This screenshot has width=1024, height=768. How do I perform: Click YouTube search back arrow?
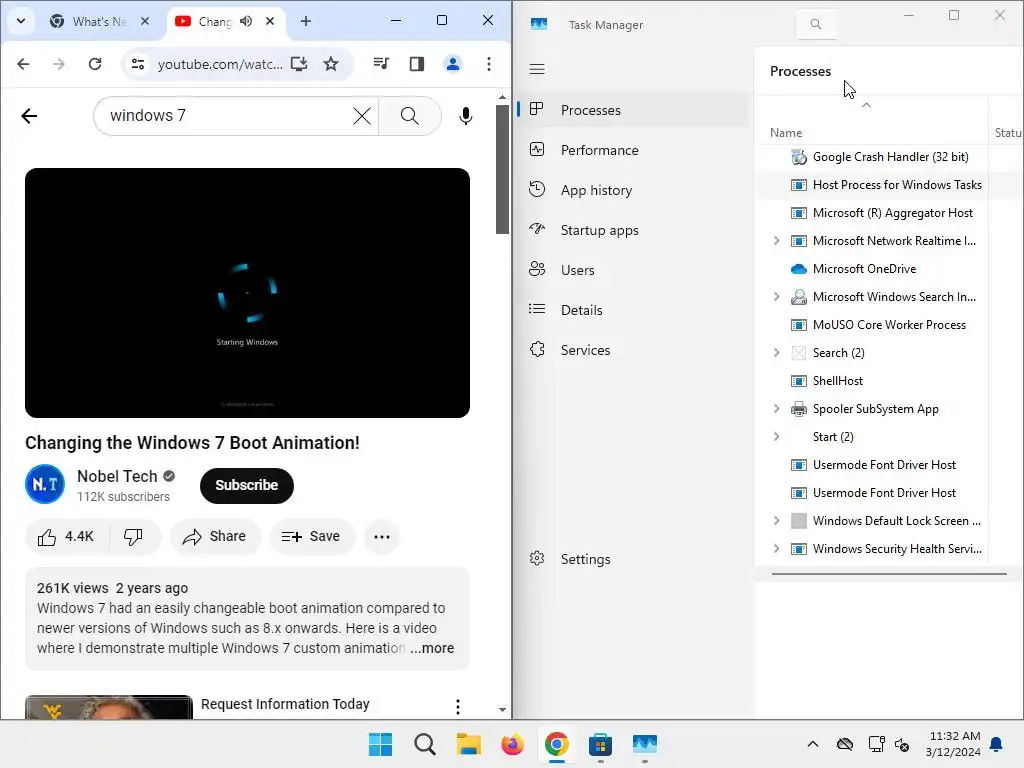[29, 116]
